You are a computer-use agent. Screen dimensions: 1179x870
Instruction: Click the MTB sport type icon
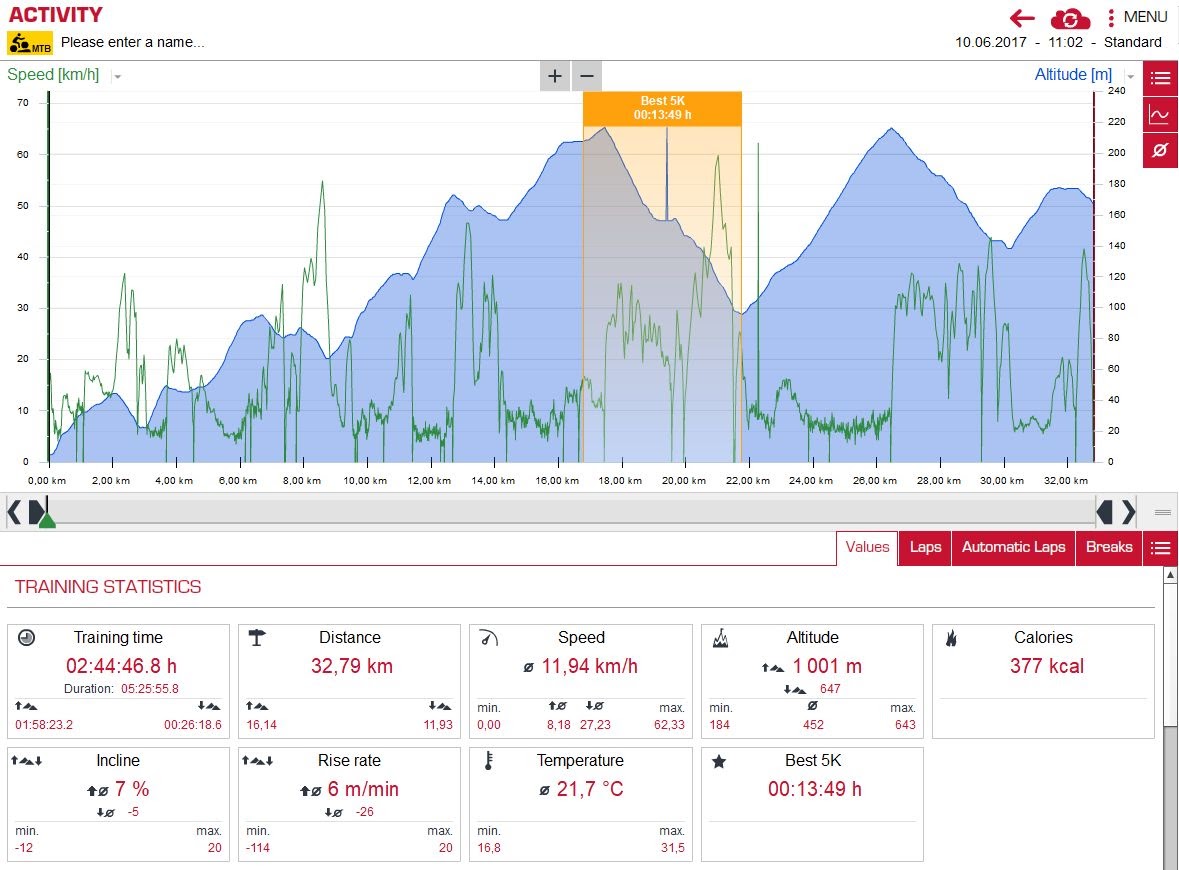click(x=30, y=43)
